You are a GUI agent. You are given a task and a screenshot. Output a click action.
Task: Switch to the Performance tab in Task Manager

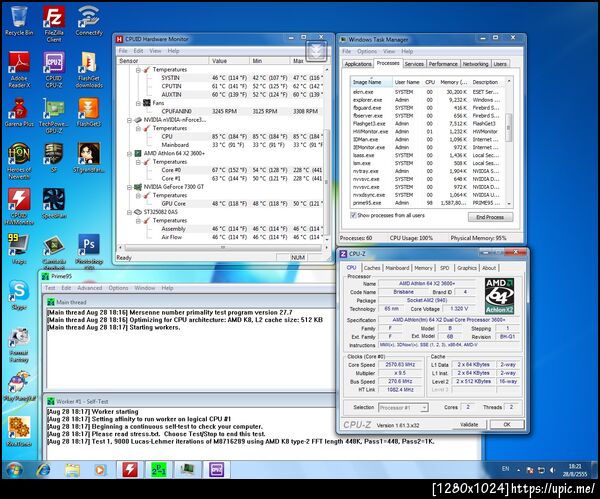[x=443, y=64]
